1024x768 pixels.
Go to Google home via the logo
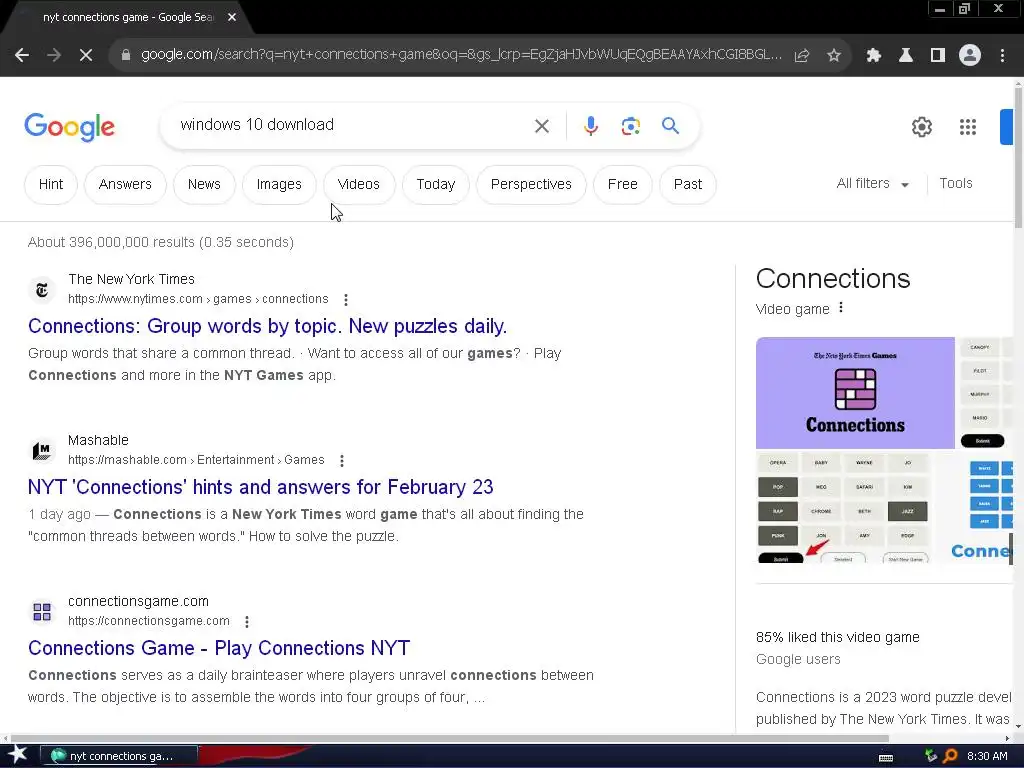70,127
